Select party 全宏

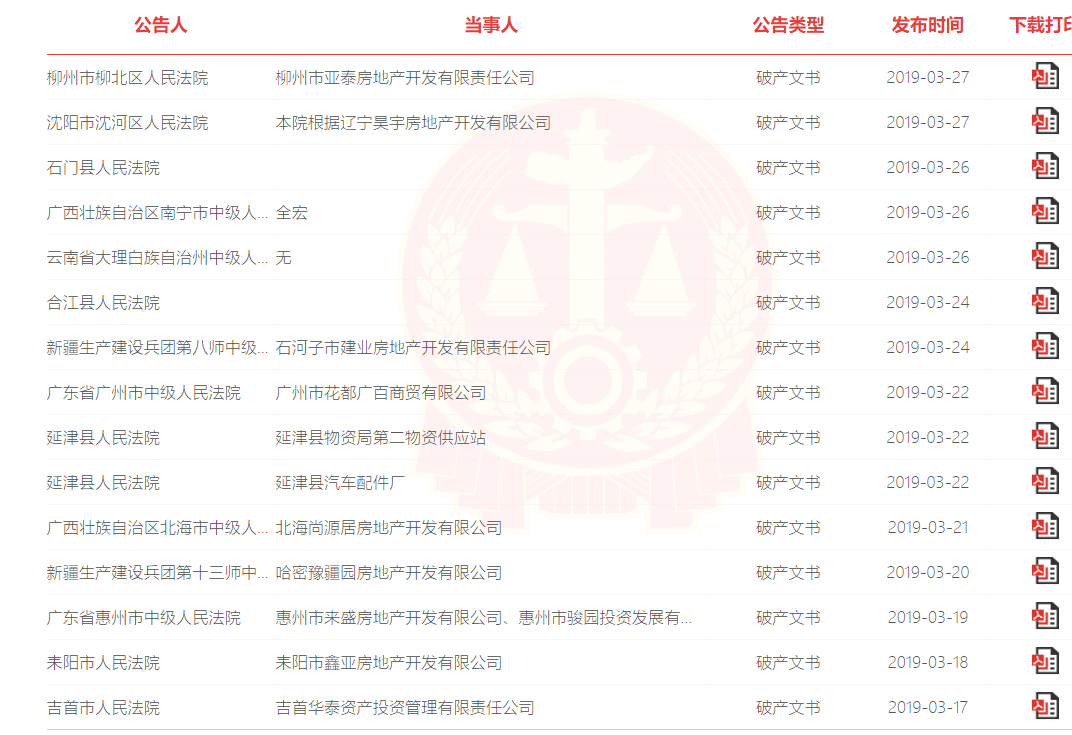[291, 213]
